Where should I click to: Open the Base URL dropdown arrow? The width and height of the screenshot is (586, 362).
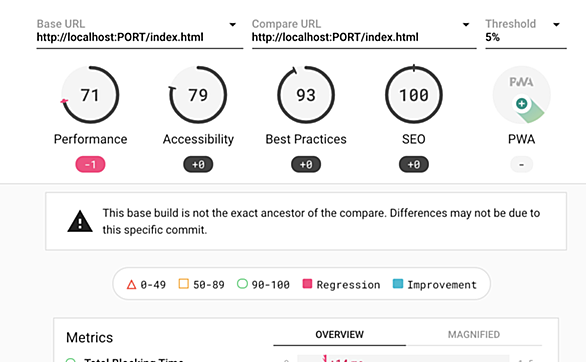(232, 25)
